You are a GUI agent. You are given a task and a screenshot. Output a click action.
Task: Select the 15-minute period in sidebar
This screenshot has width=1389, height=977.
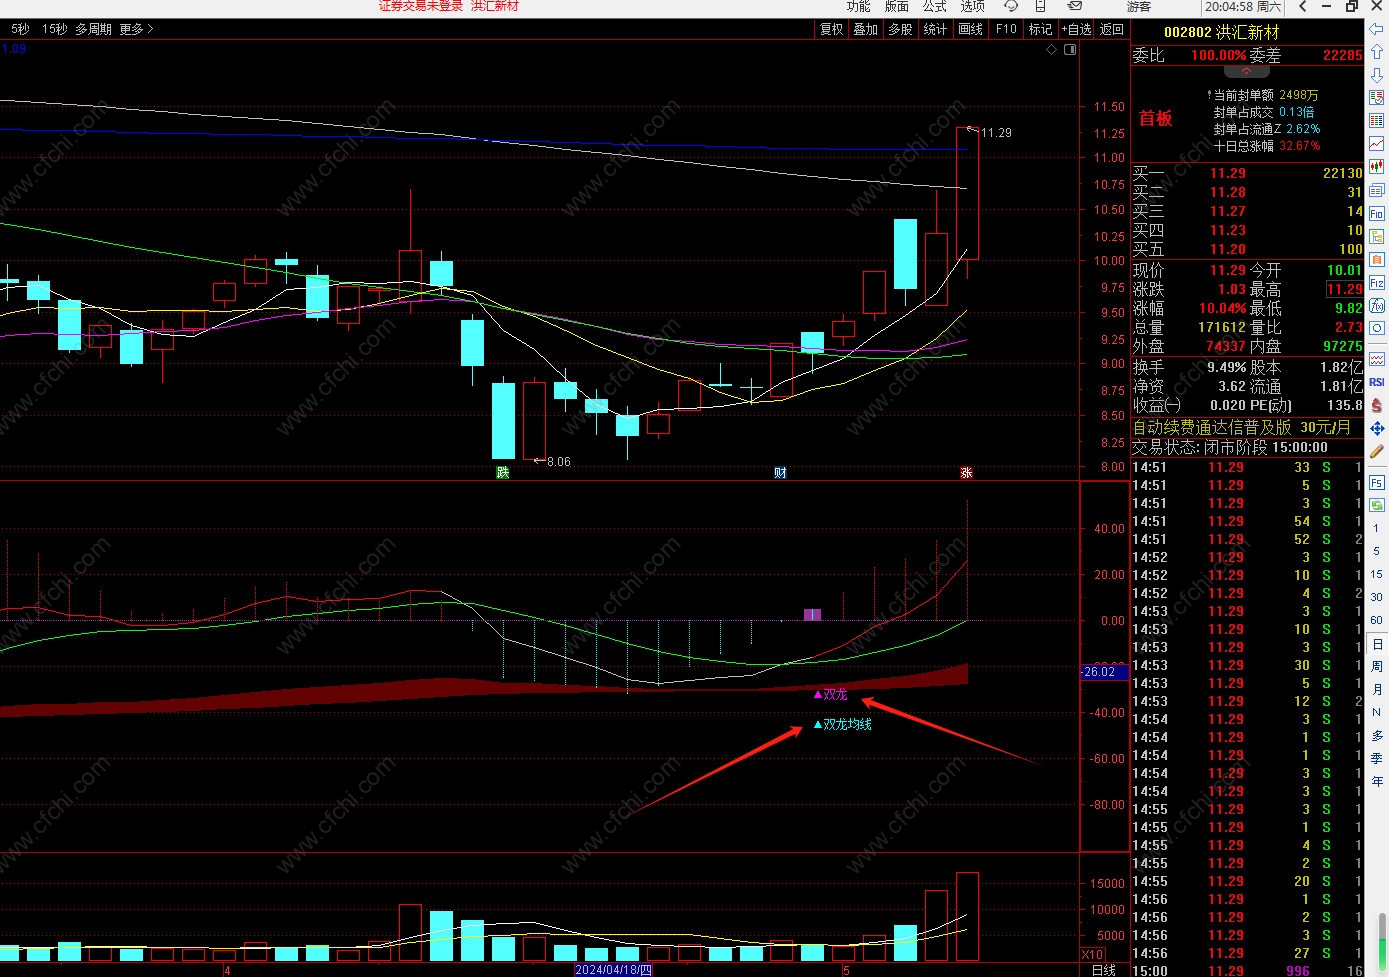(x=1377, y=574)
